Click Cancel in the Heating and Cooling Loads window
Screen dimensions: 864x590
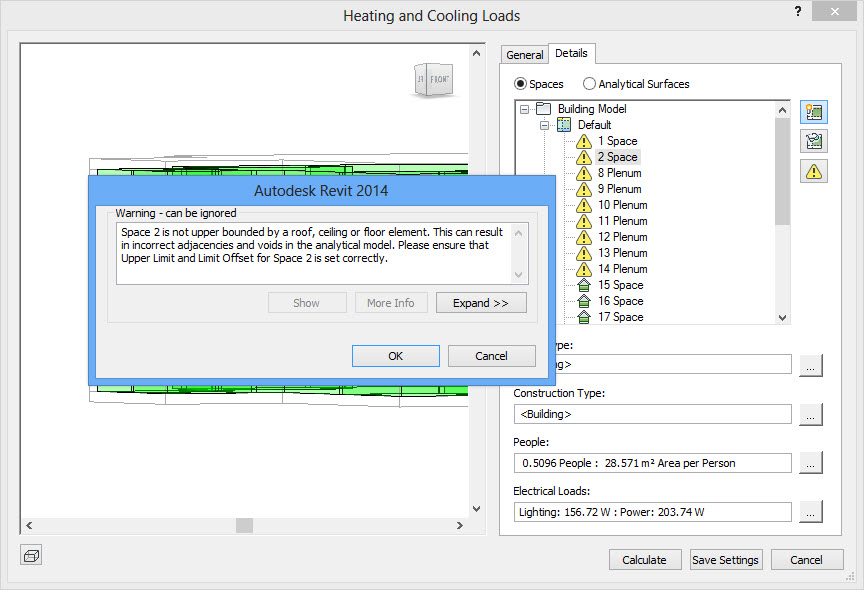point(807,560)
